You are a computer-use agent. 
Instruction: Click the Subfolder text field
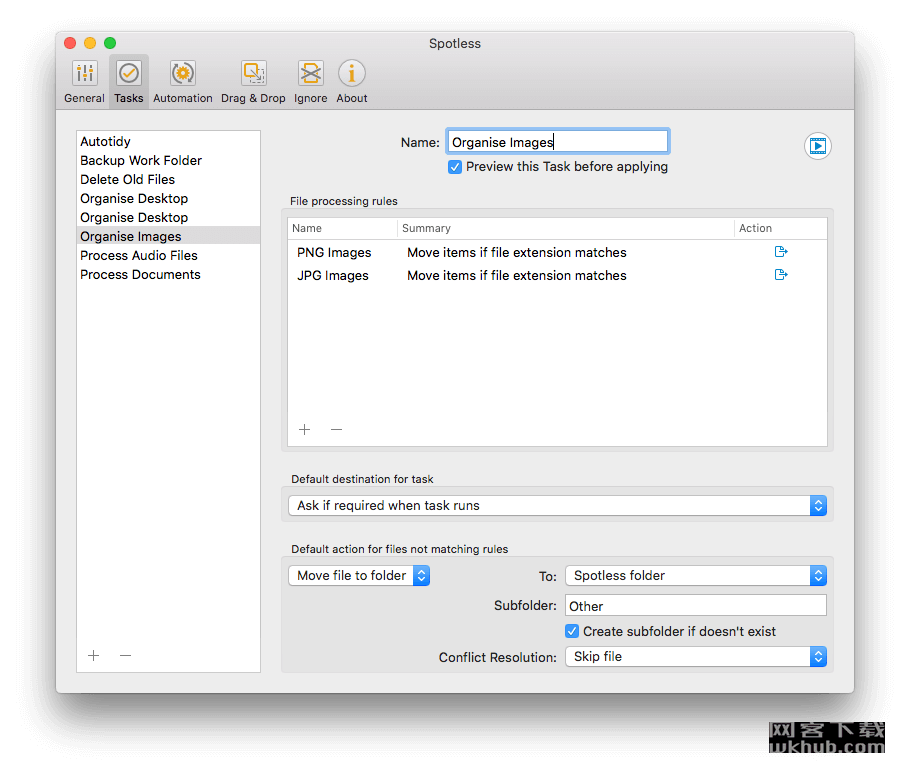tap(696, 606)
